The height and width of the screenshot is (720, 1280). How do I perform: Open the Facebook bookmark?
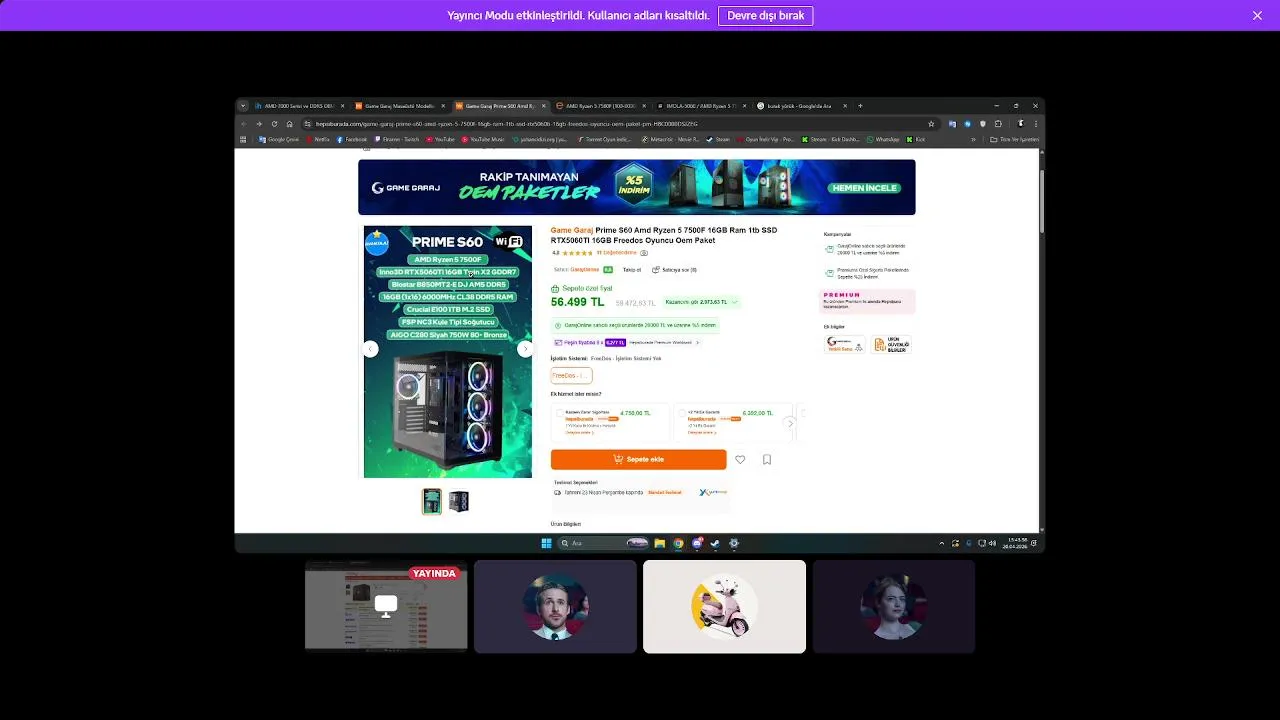coord(352,139)
